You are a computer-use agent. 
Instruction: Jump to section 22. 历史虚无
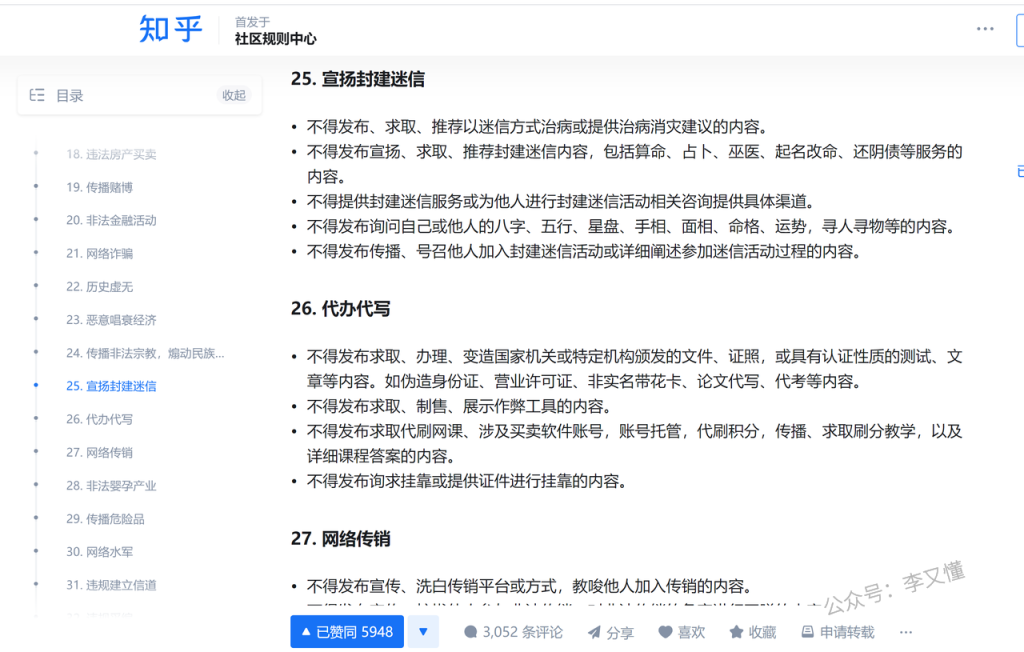coord(99,287)
